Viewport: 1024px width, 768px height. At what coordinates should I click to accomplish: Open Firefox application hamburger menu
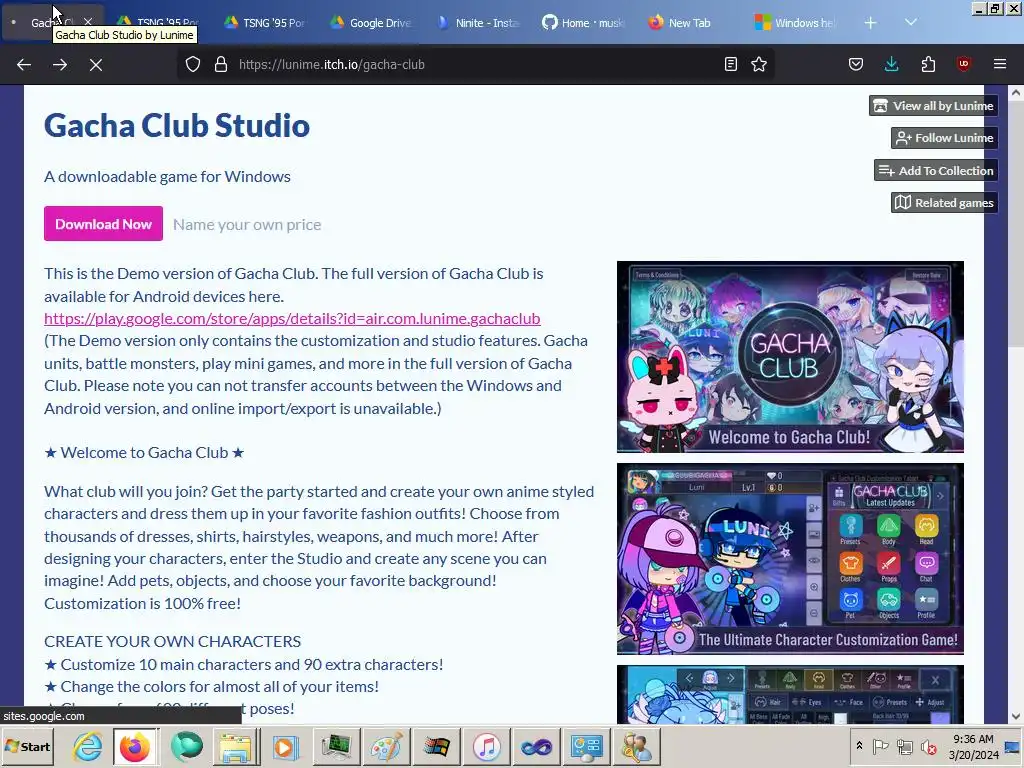[x=1000, y=65]
